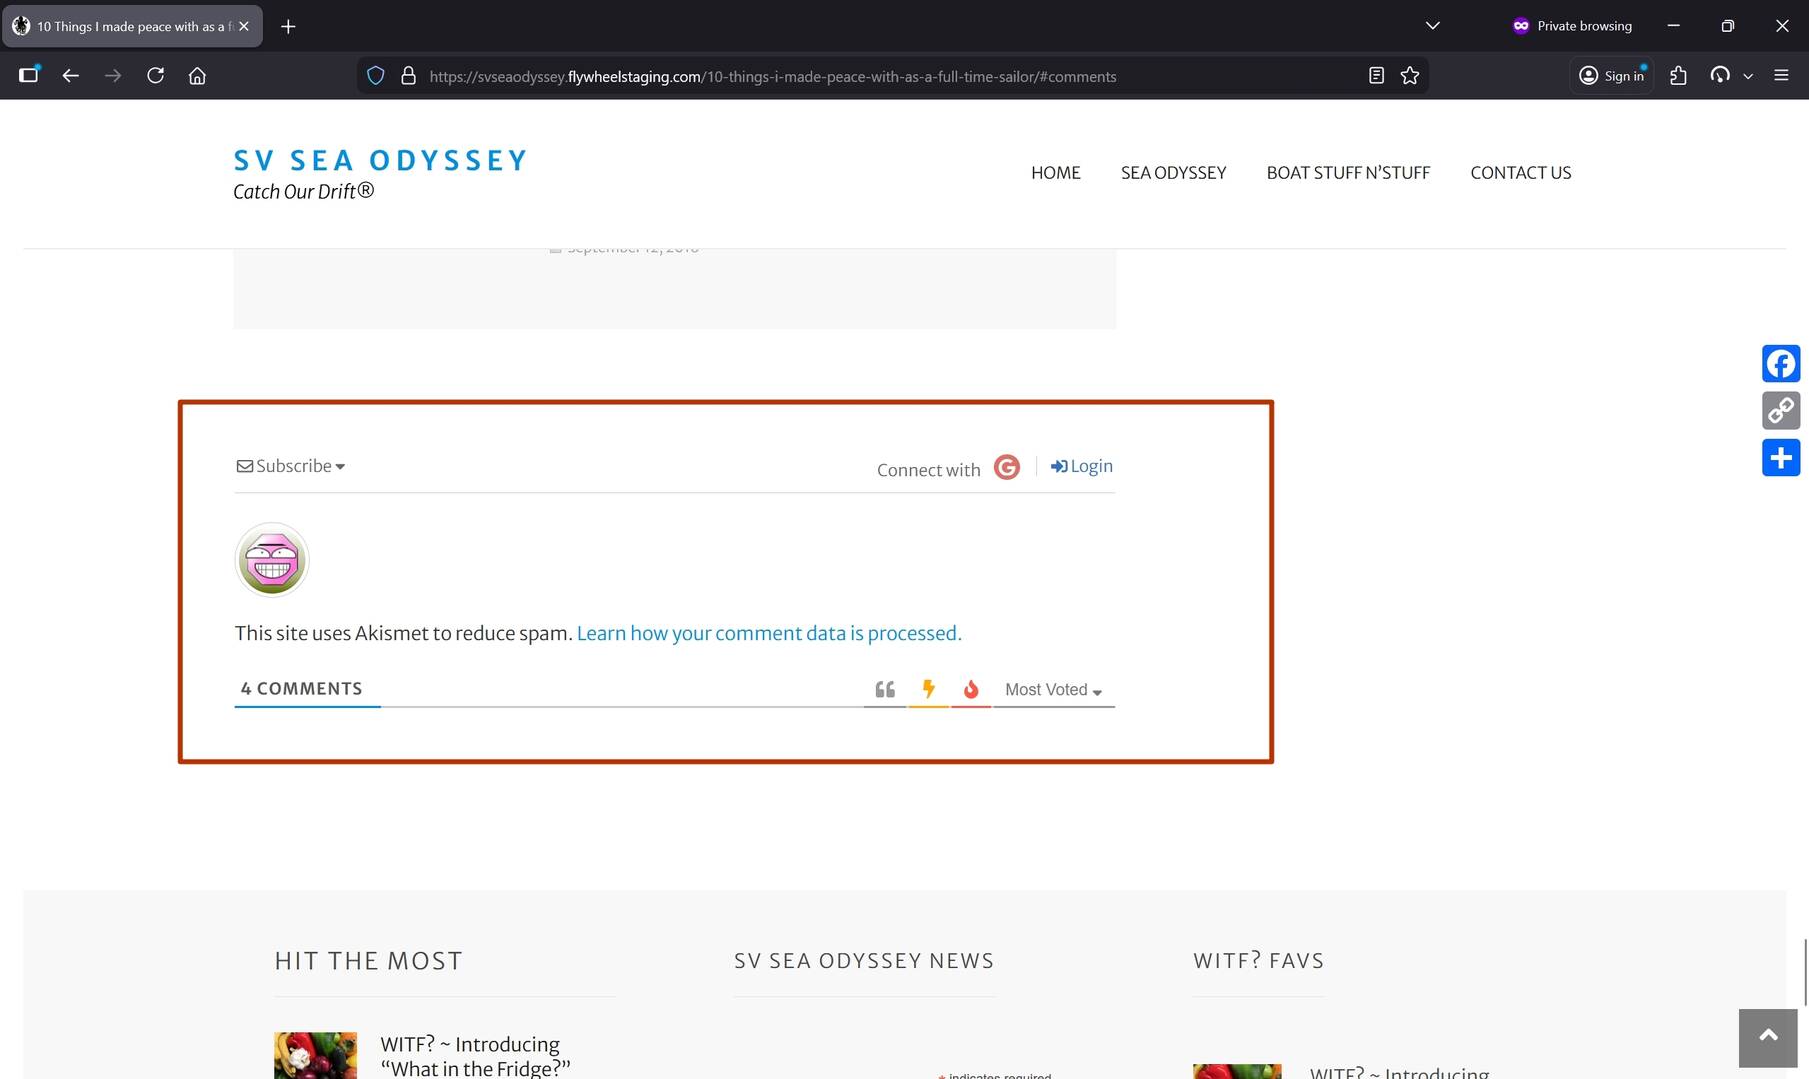Open the list all tabs chevron
Image resolution: width=1809 pixels, height=1079 pixels.
(x=1432, y=26)
